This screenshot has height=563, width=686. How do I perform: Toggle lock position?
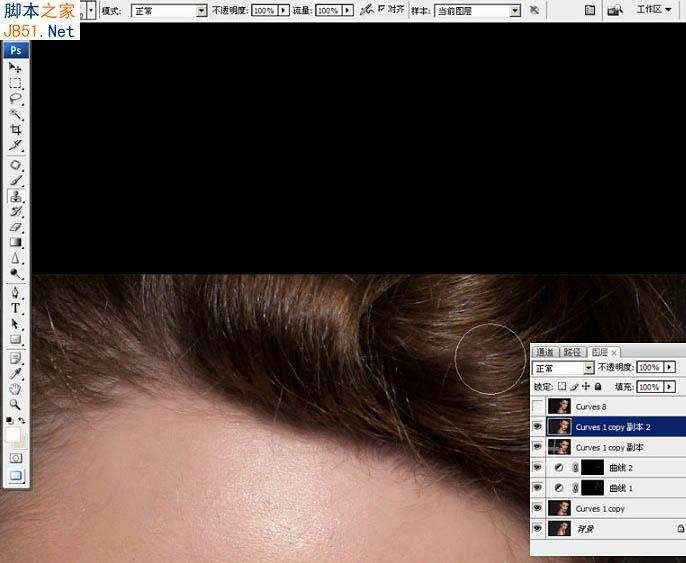pyautogui.click(x=586, y=387)
